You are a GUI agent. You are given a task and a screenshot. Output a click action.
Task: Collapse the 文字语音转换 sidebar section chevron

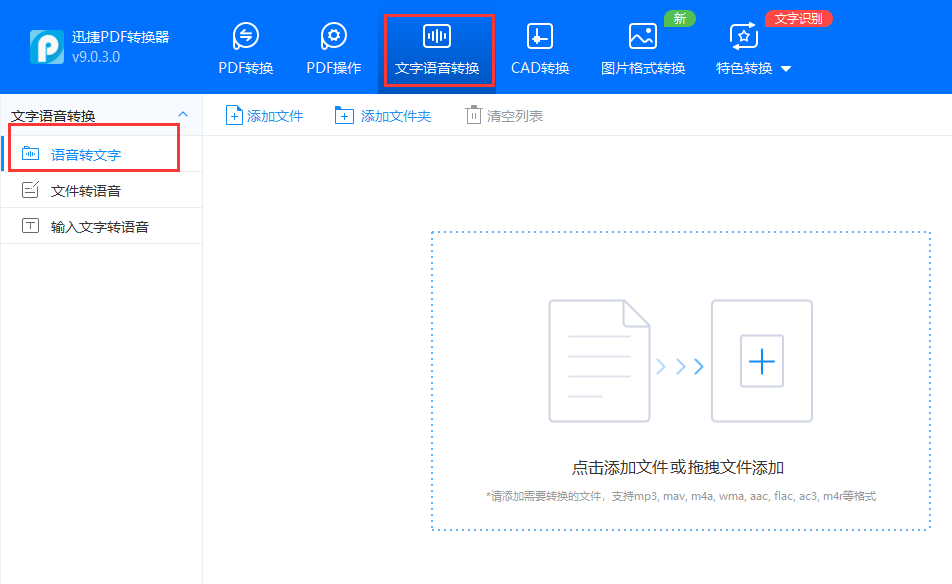[182, 115]
